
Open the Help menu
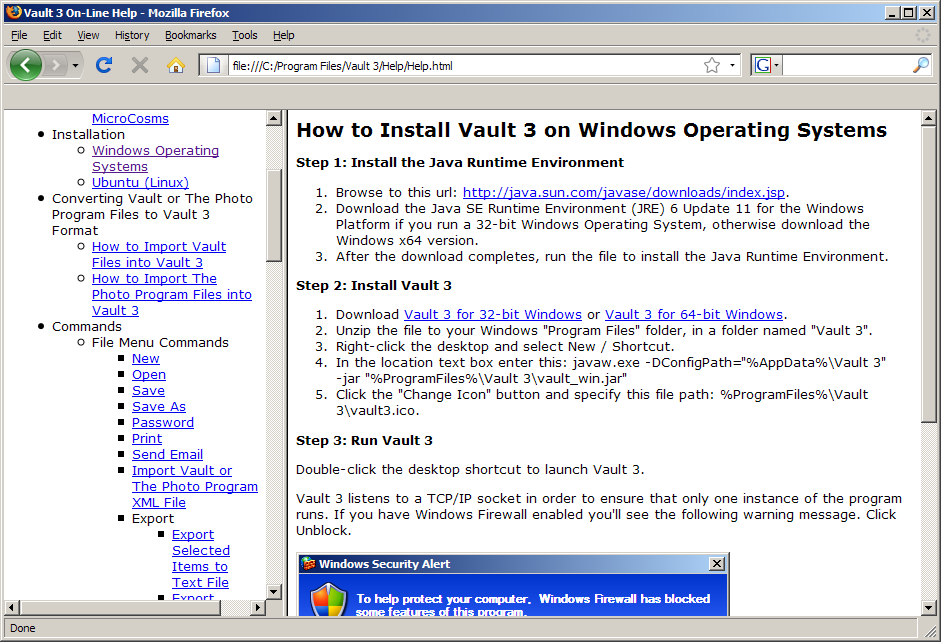point(284,35)
